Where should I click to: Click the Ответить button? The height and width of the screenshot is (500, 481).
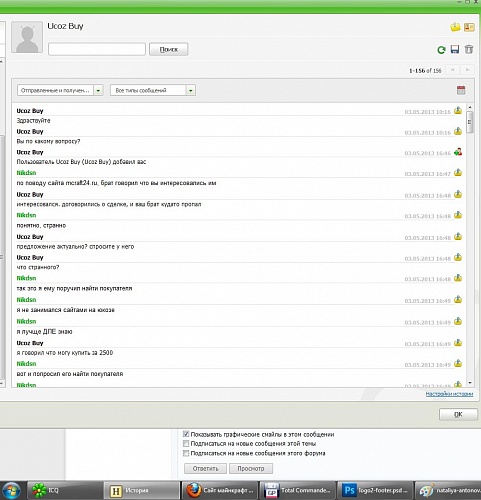(x=205, y=468)
